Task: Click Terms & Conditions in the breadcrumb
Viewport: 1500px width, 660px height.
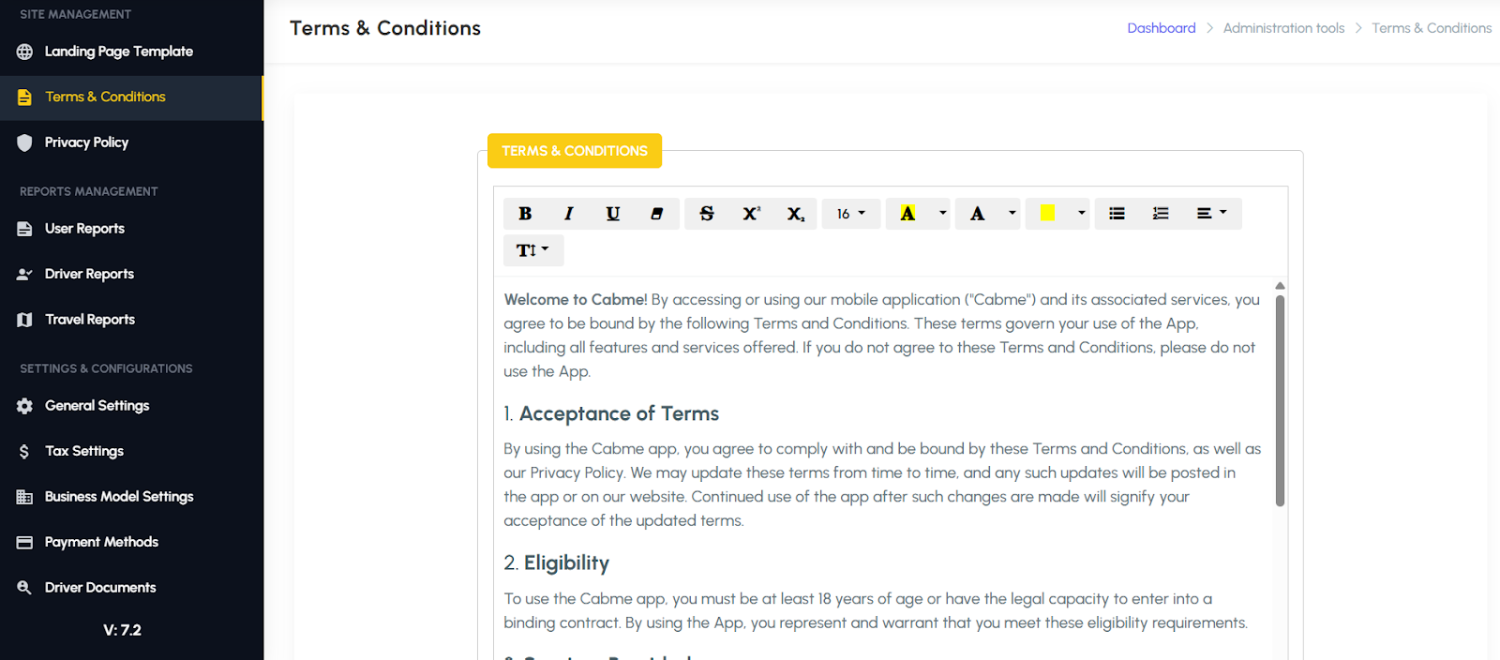Action: 1431,28
